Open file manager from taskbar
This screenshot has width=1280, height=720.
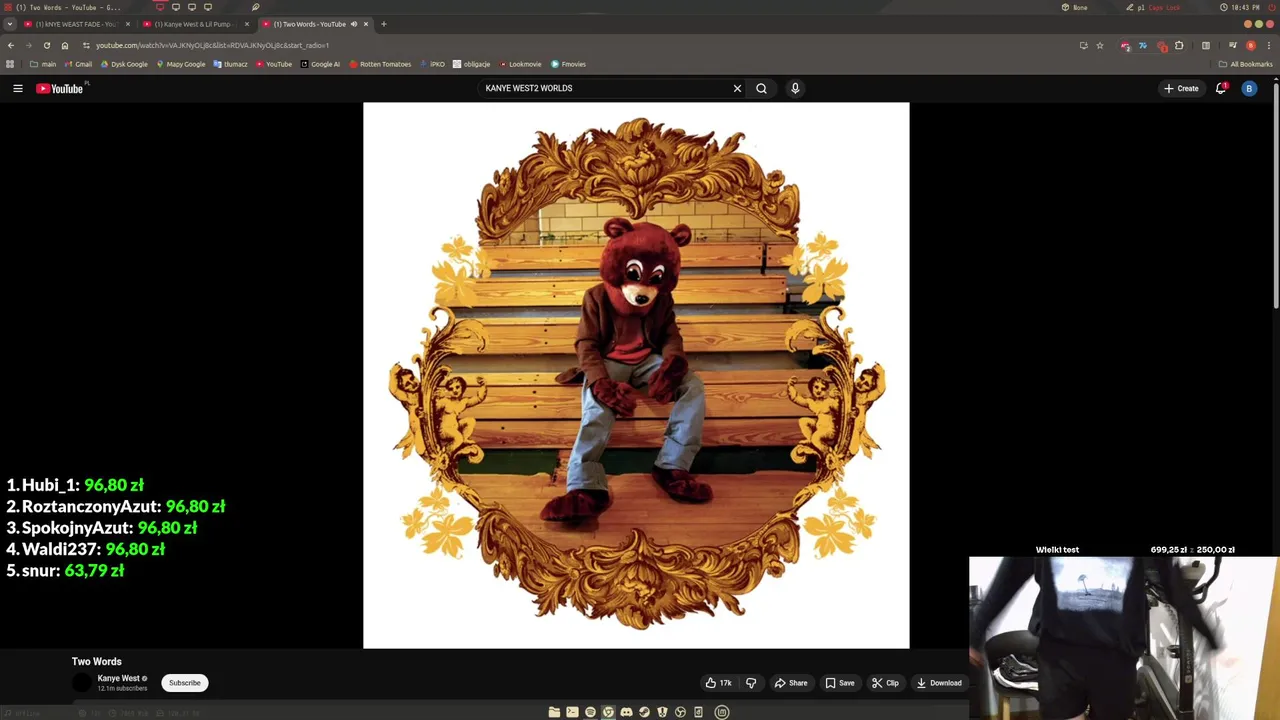click(x=554, y=712)
